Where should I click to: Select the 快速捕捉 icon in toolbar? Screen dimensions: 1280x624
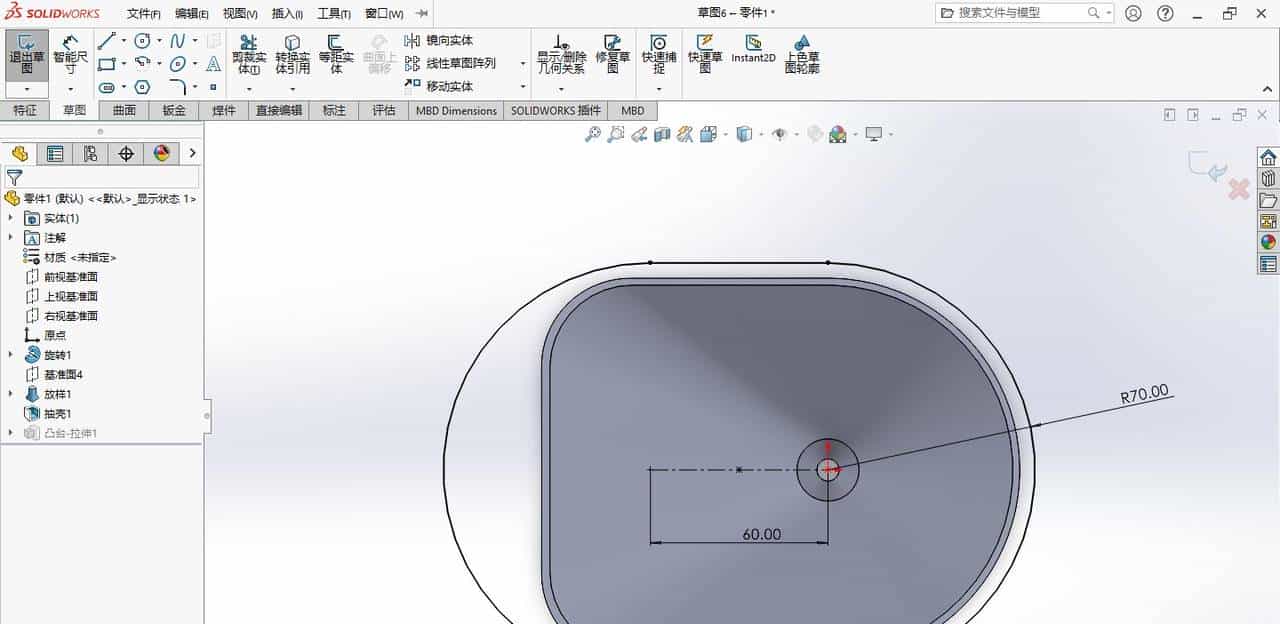pyautogui.click(x=659, y=55)
